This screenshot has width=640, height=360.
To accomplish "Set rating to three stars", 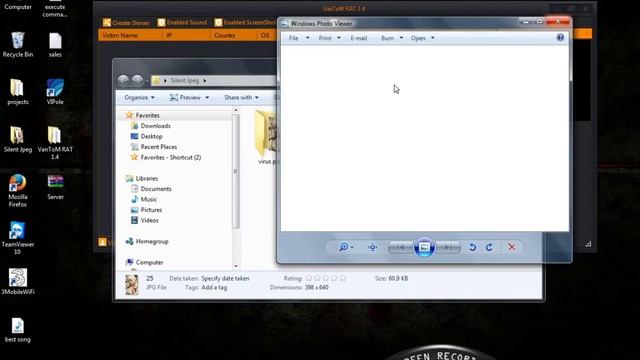I will click(326, 278).
